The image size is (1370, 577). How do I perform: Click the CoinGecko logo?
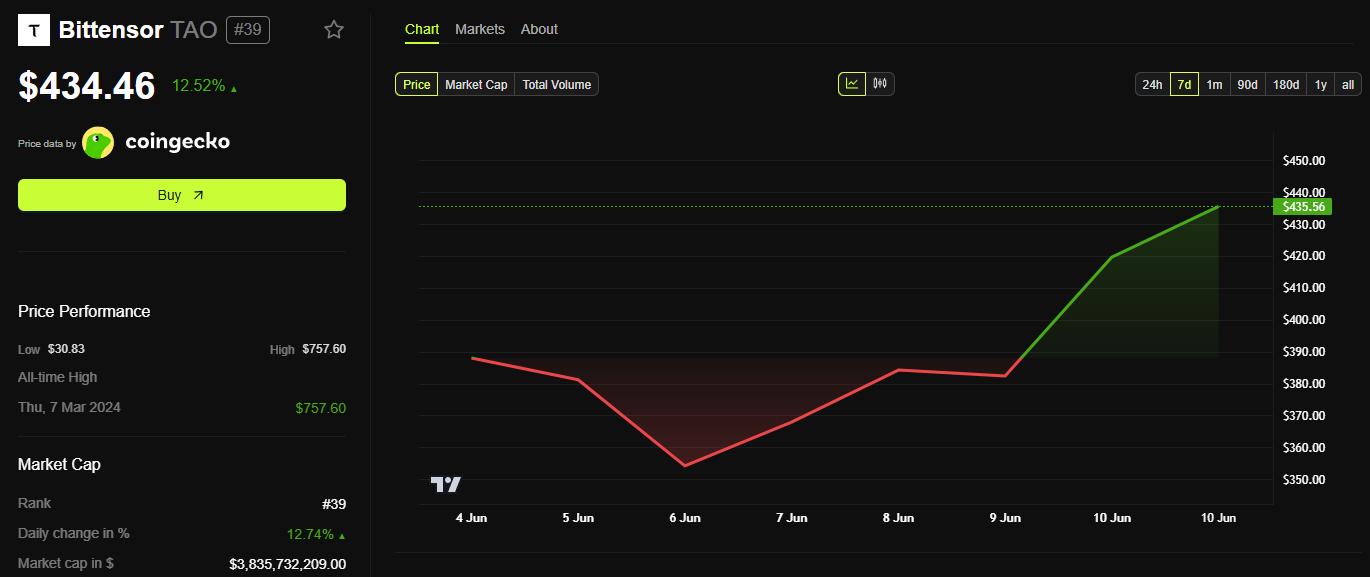pos(97,141)
